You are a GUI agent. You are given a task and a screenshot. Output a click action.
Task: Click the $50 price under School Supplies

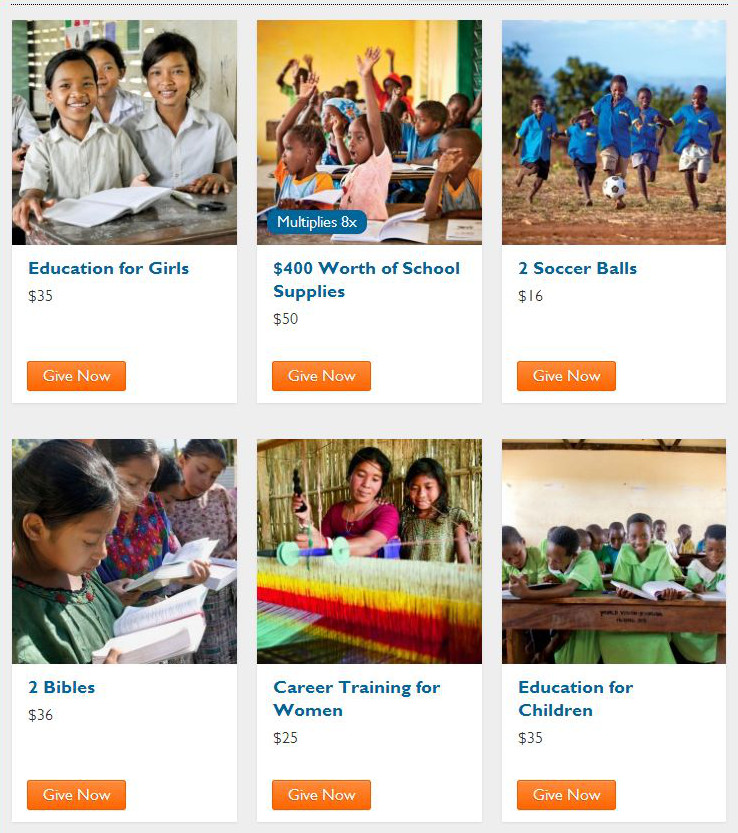(x=285, y=319)
